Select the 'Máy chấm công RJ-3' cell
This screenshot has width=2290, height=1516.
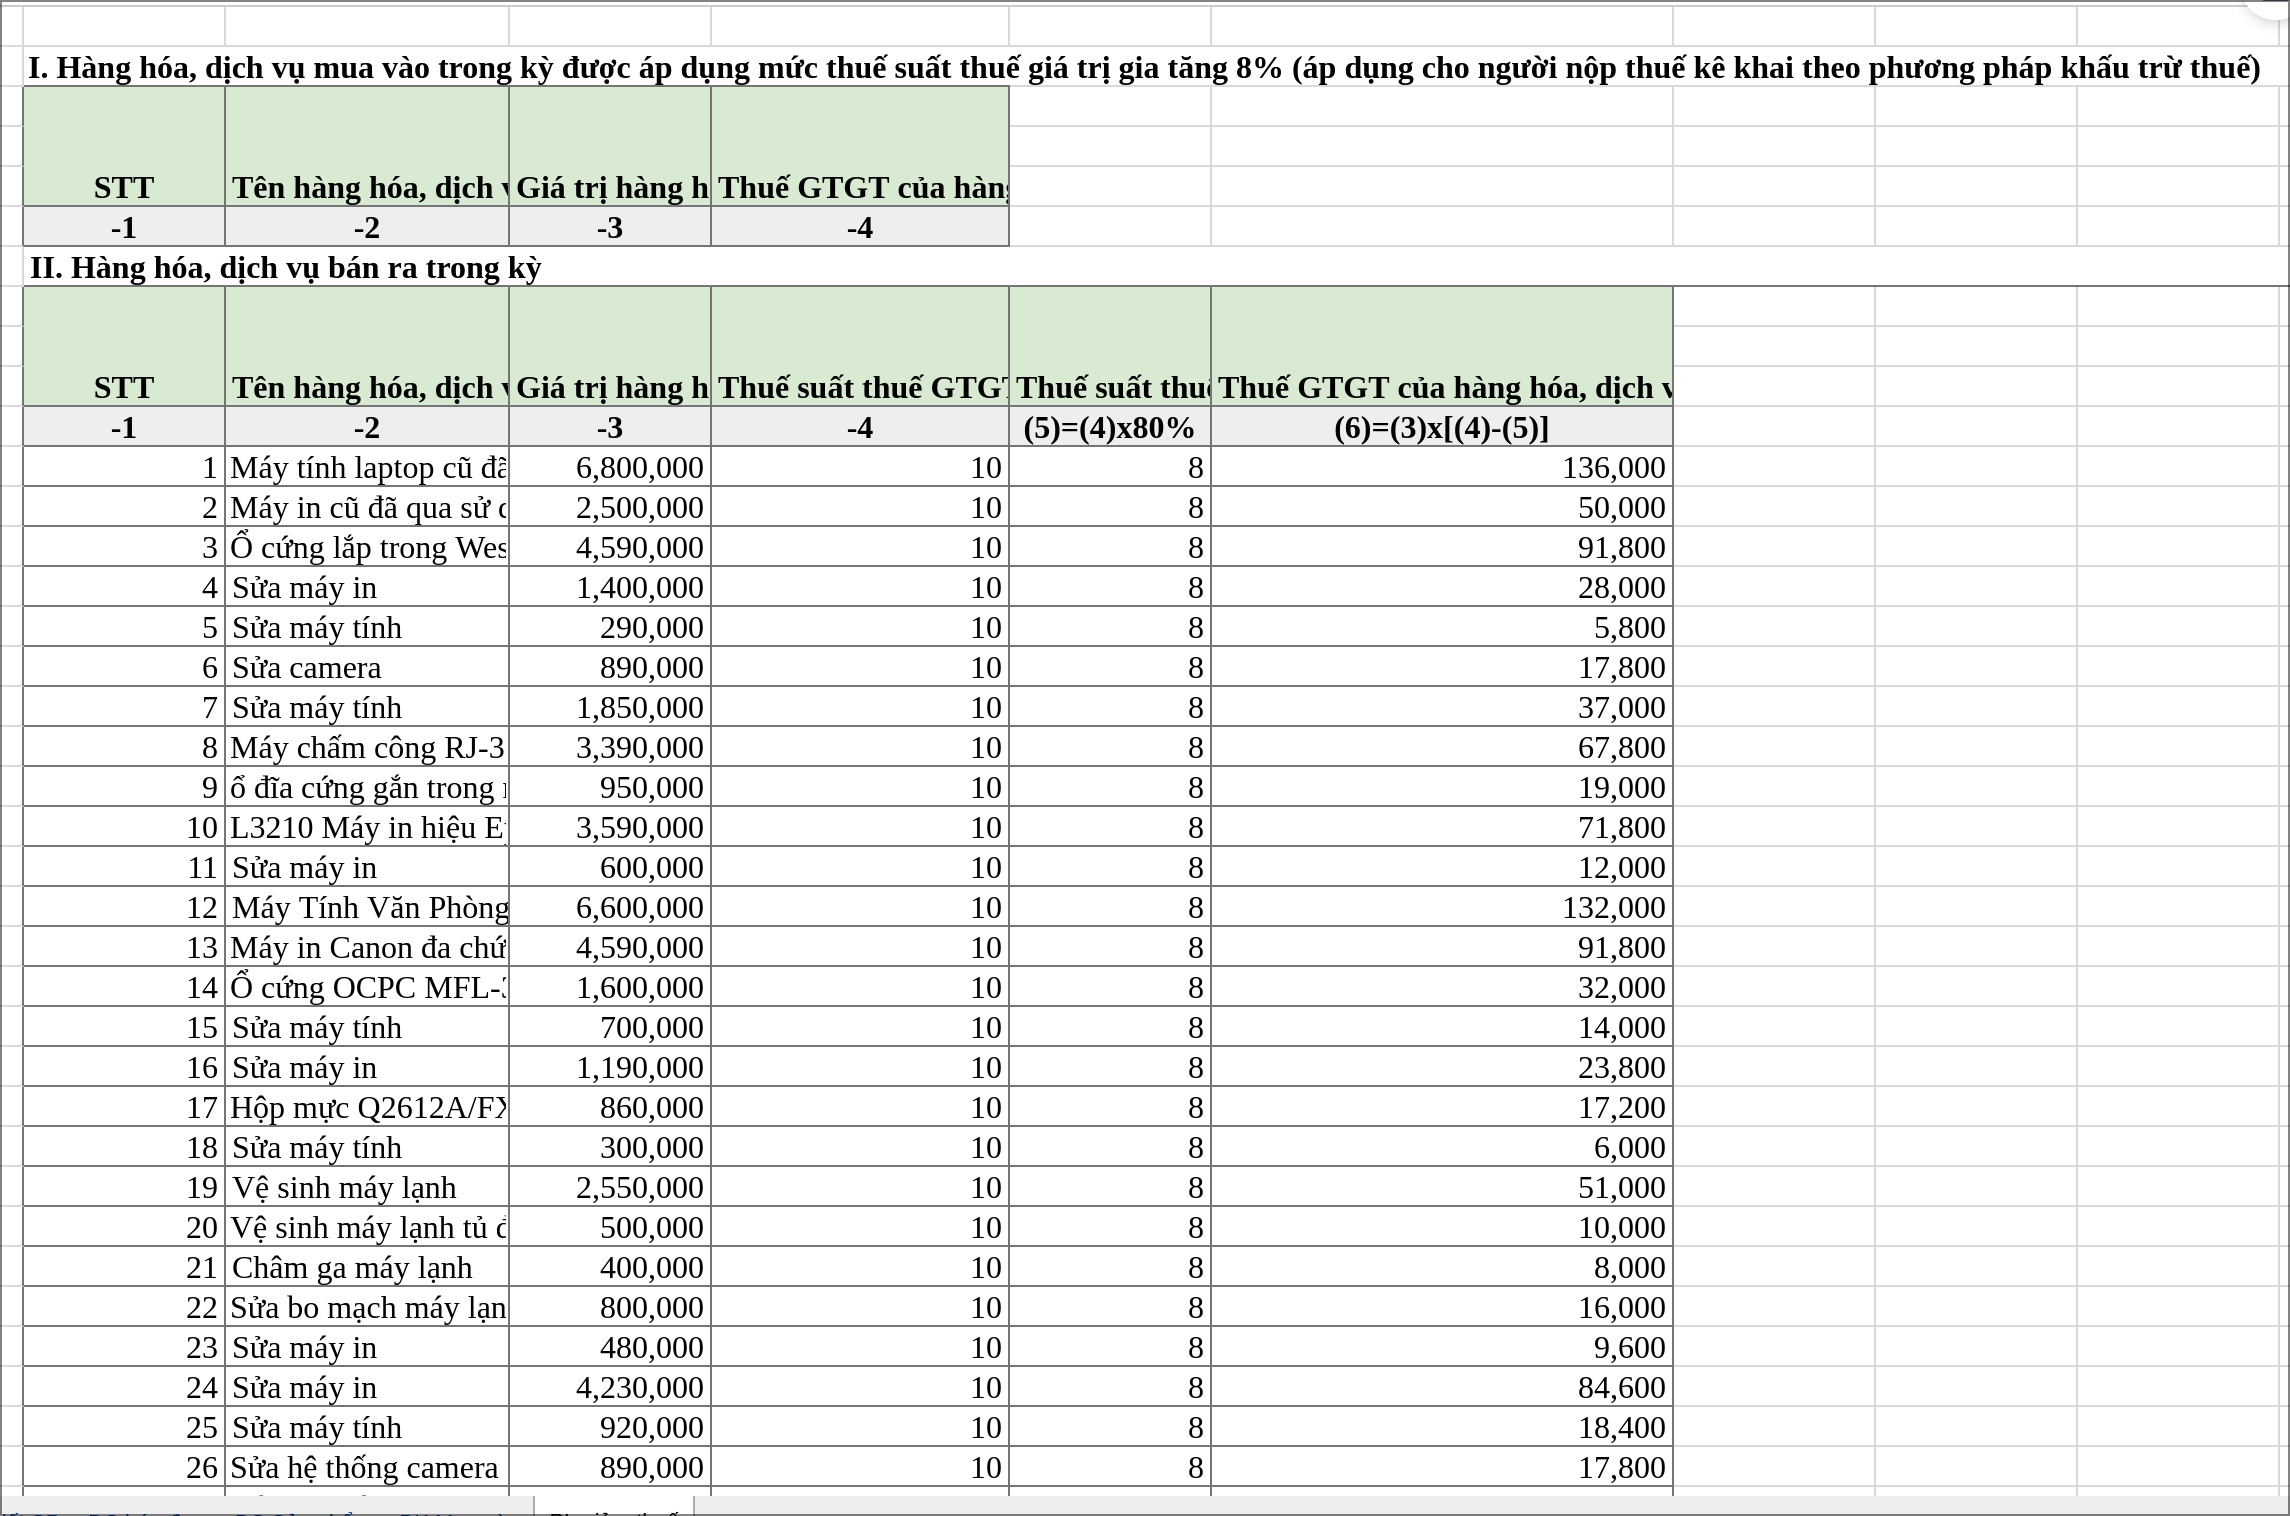(367, 748)
